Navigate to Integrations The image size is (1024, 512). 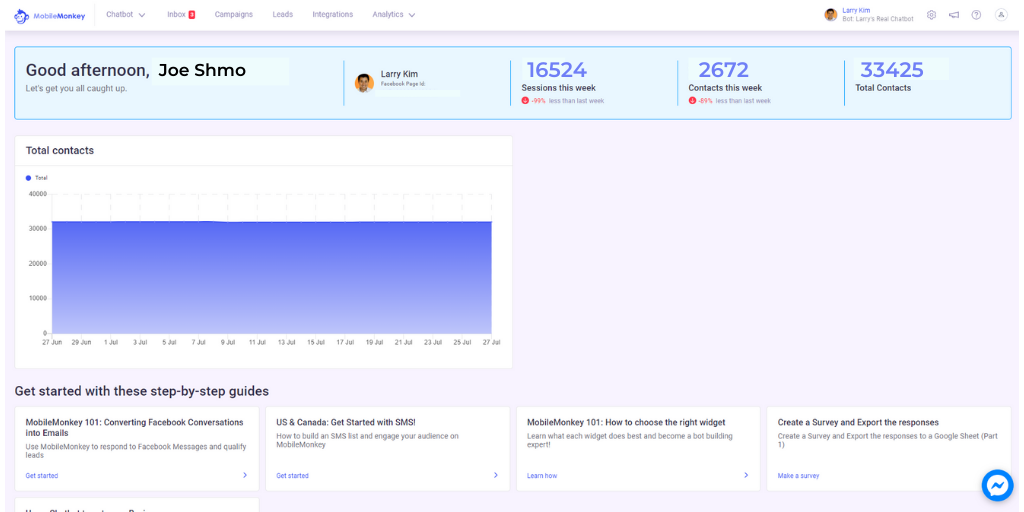(332, 14)
